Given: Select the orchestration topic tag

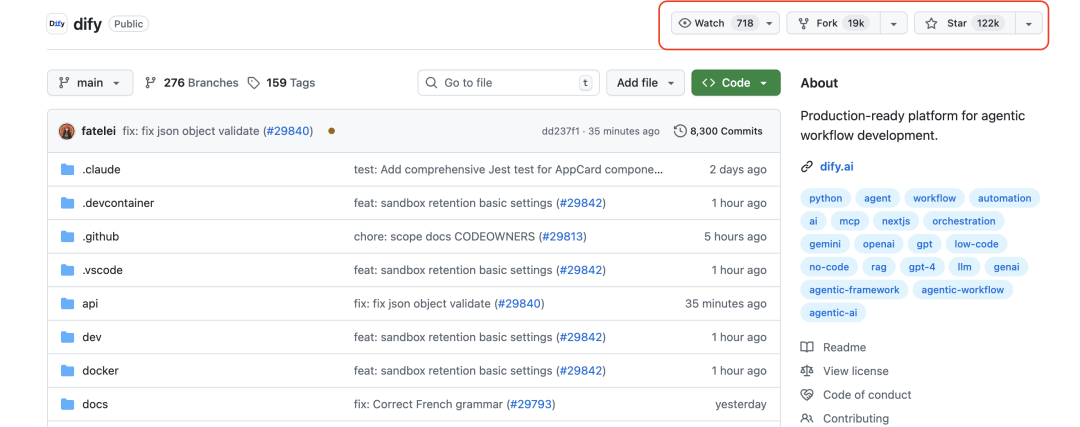Looking at the screenshot, I should (x=964, y=221).
